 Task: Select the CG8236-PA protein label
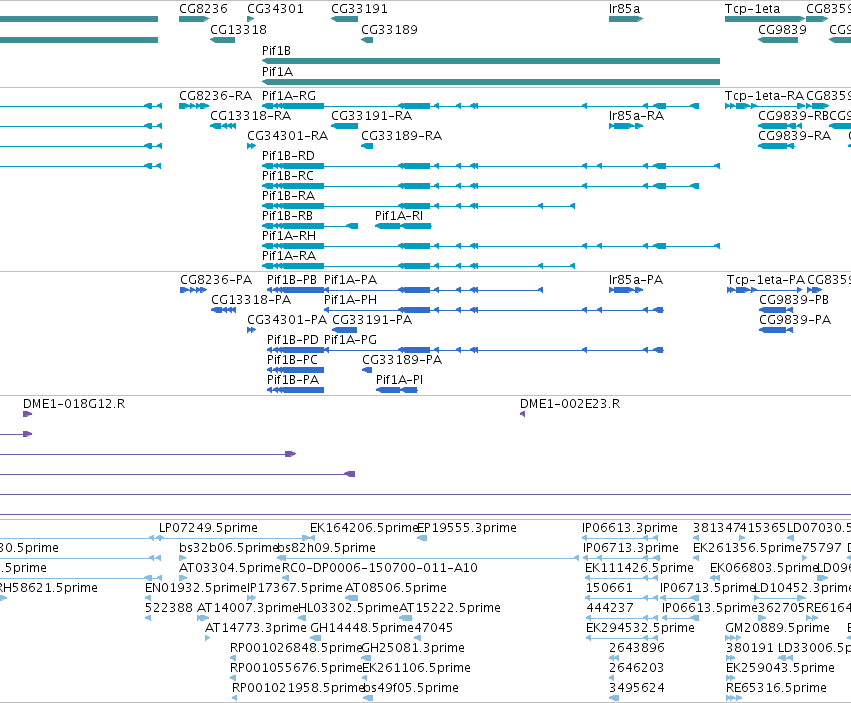(216, 280)
